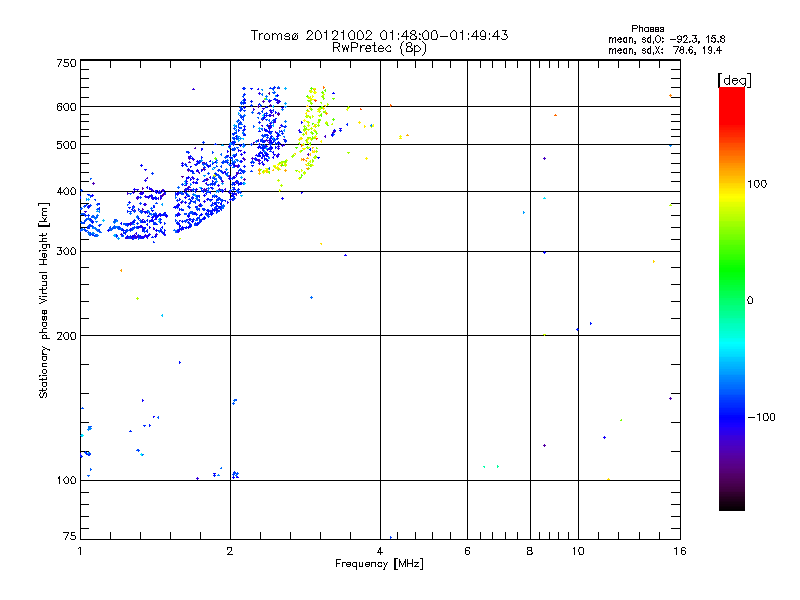Viewport: 800px width, 600px height.
Task: Click the 'RwPretec (8p)' subtitle
Action: pos(379,48)
